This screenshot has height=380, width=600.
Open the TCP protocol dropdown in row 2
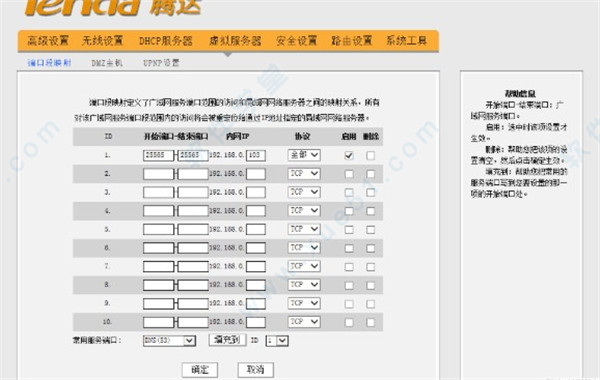point(304,174)
